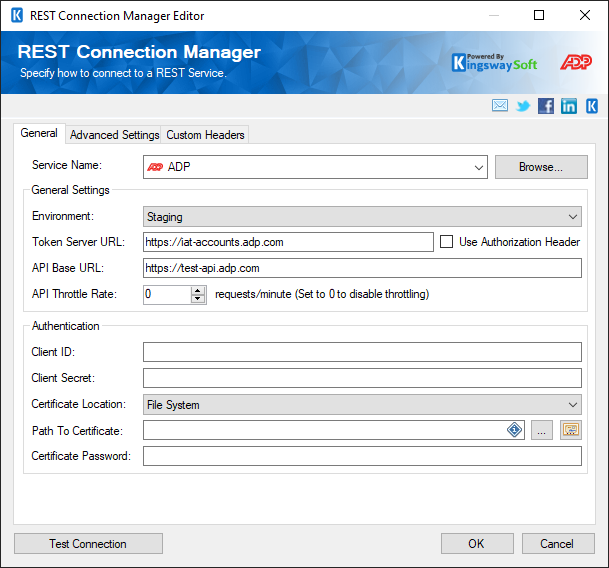Click the blue variable icon in Path To Certificate
This screenshot has height=568, width=609.
[514, 430]
